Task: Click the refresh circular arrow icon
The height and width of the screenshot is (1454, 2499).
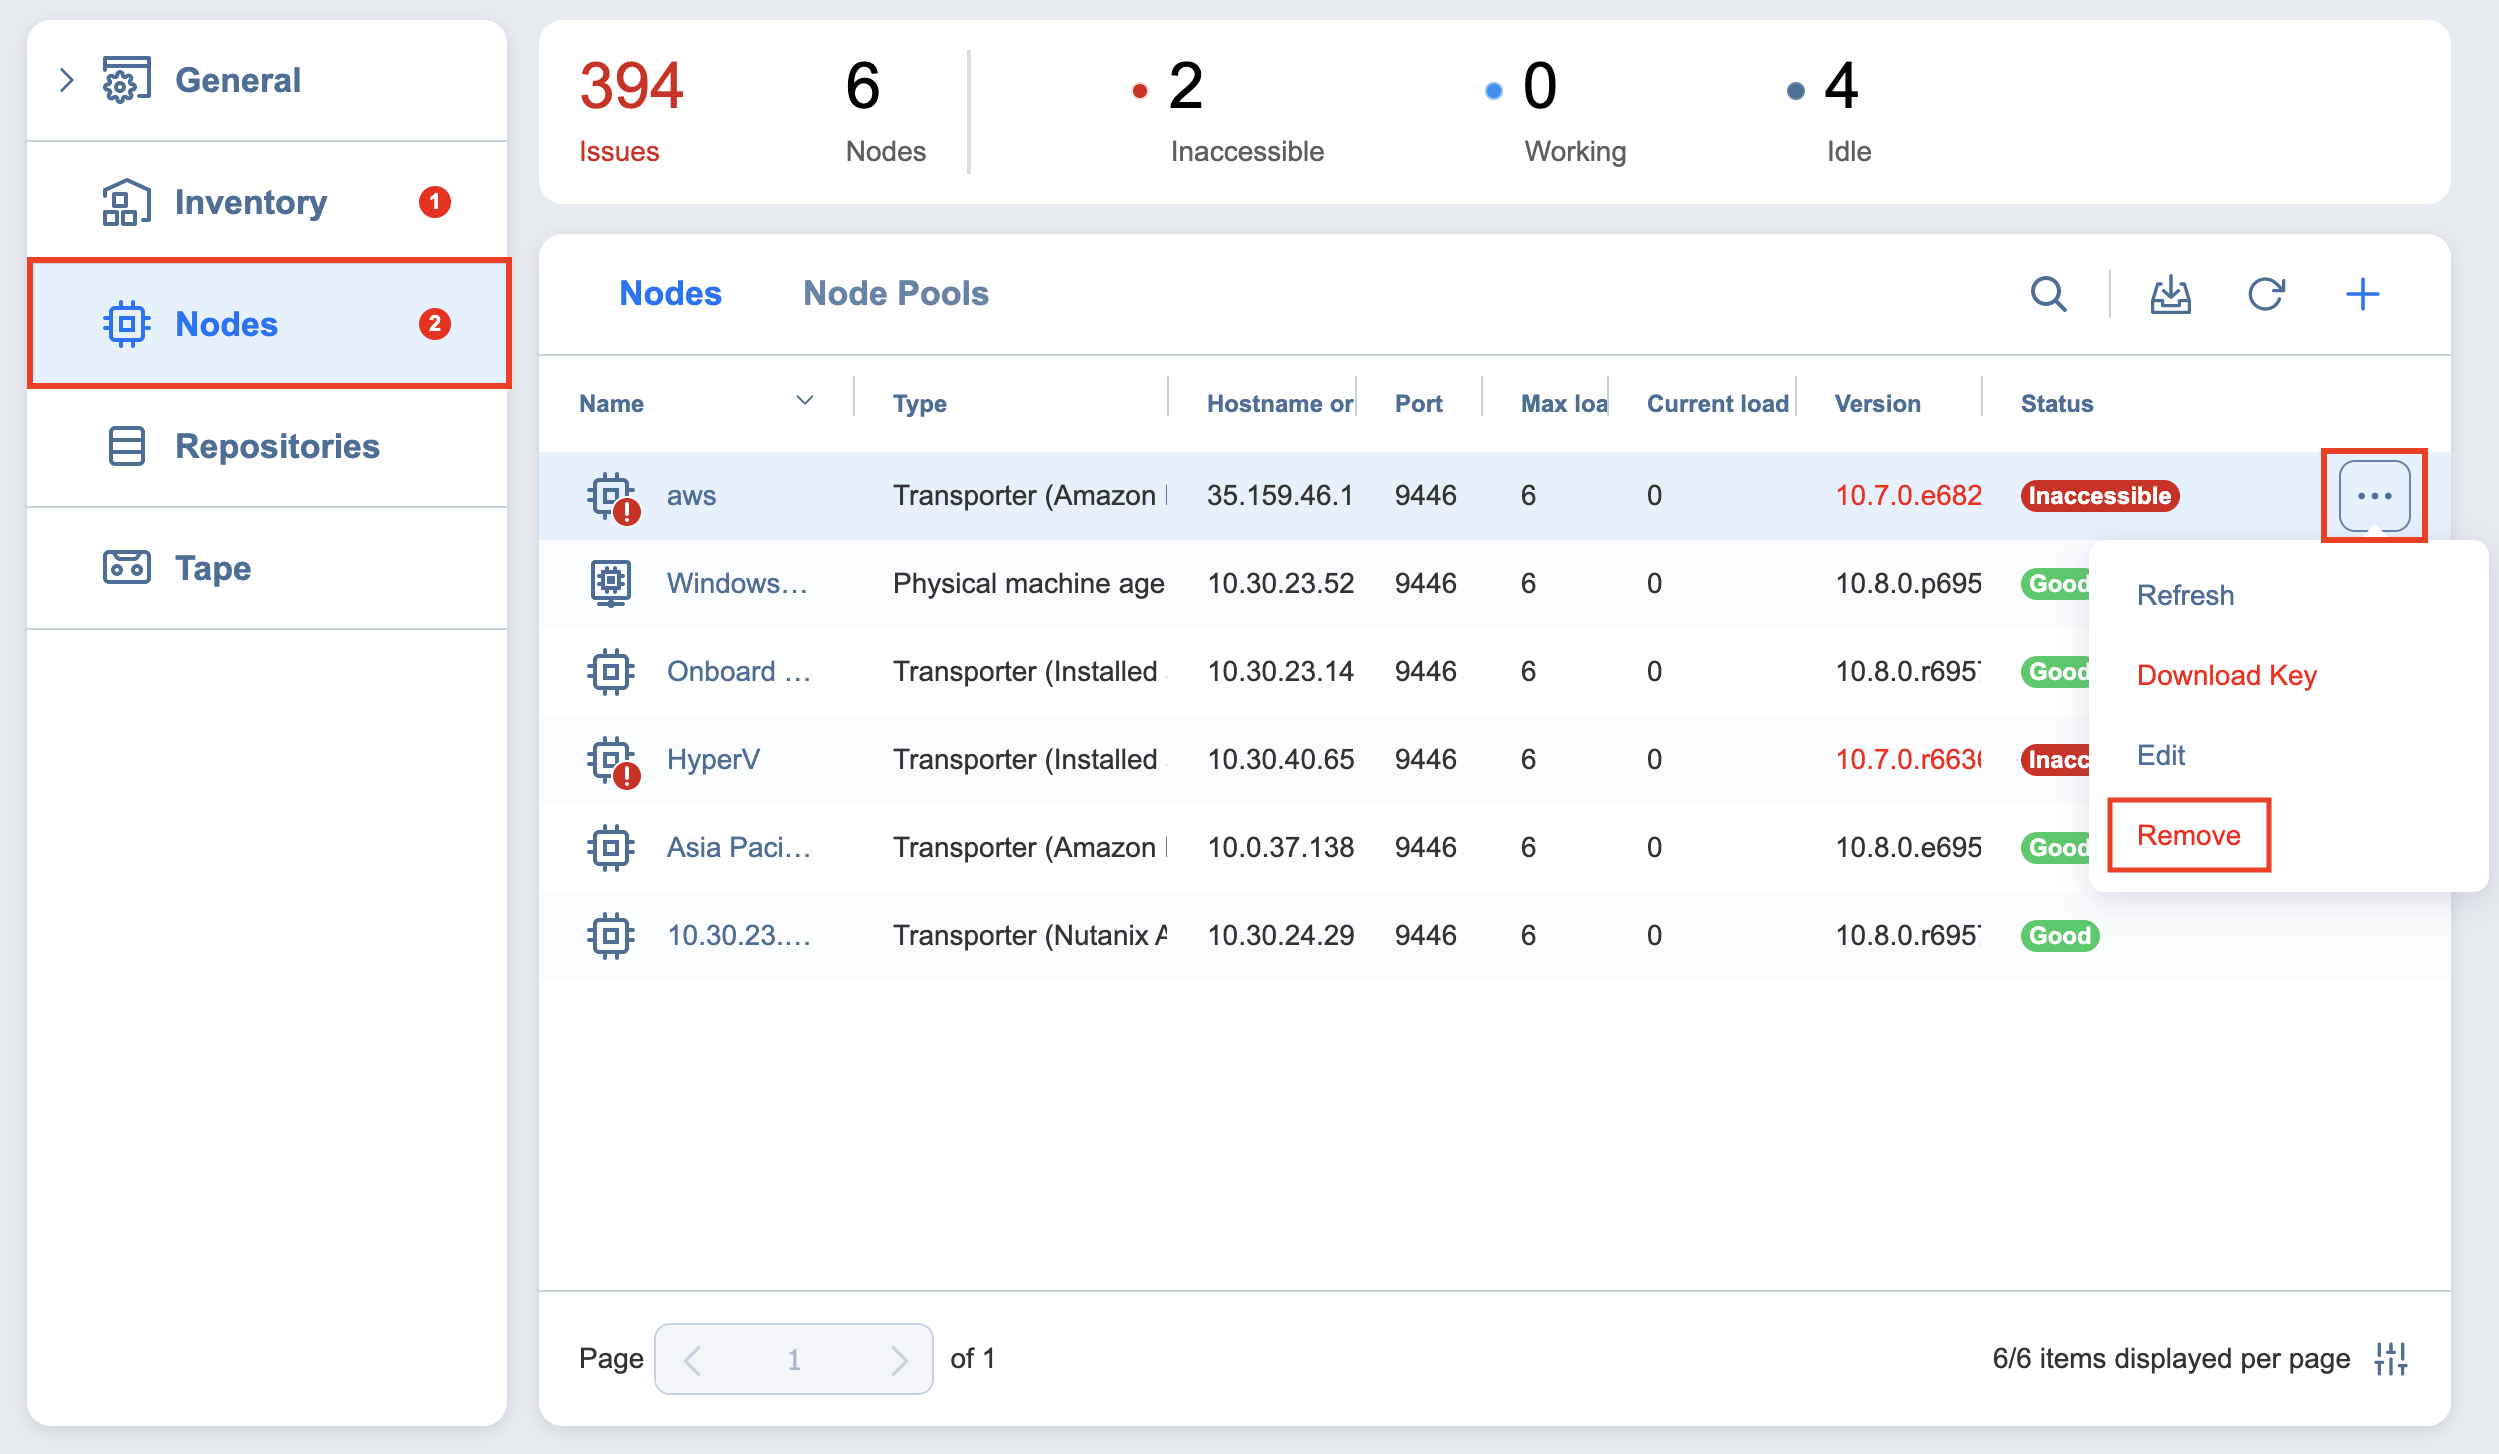Action: point(2266,294)
